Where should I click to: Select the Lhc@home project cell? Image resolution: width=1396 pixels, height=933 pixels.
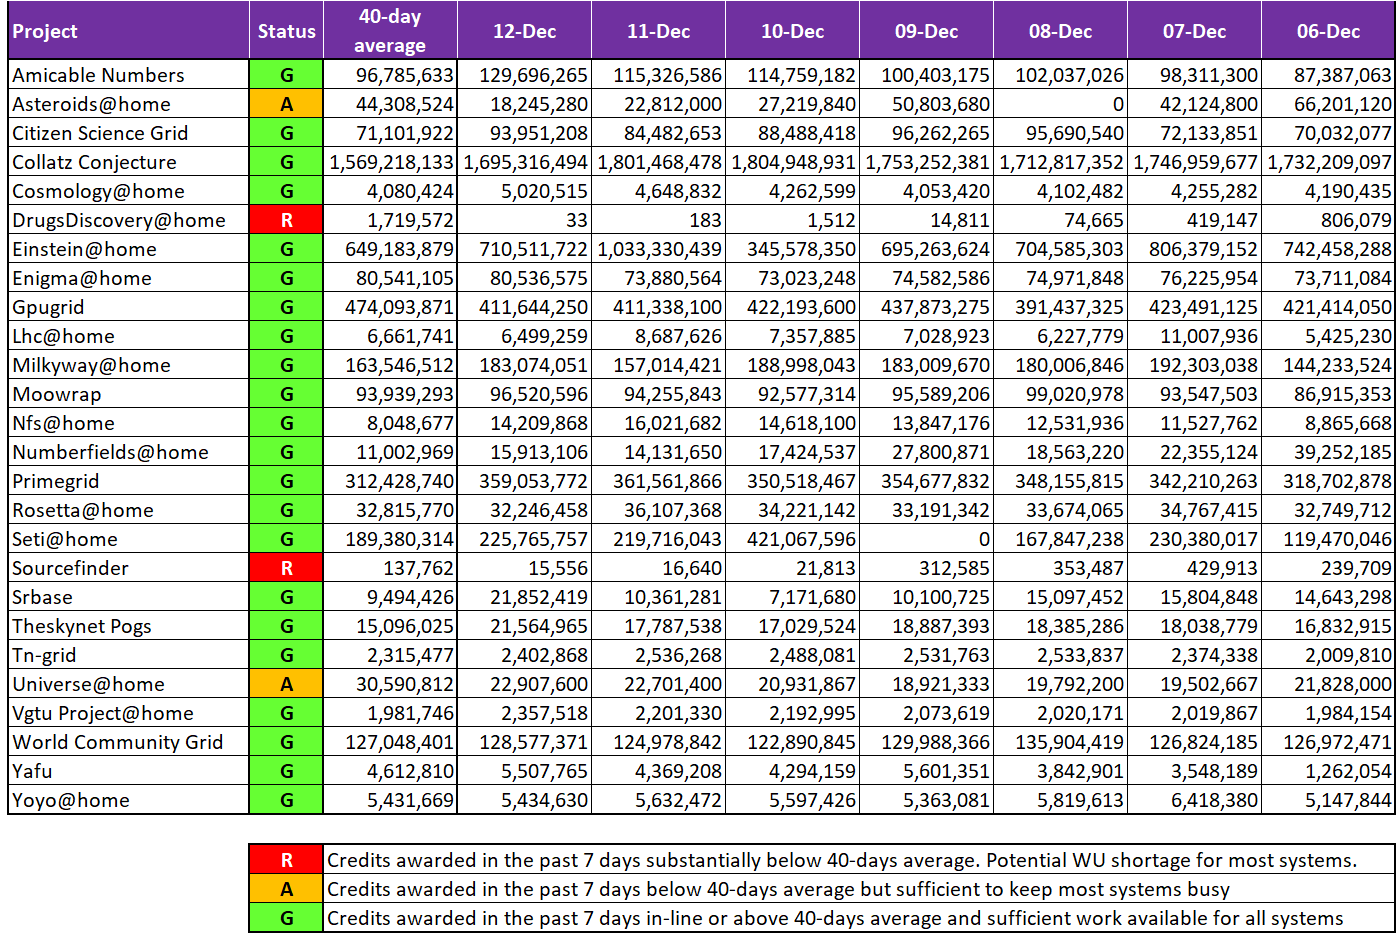[129, 336]
